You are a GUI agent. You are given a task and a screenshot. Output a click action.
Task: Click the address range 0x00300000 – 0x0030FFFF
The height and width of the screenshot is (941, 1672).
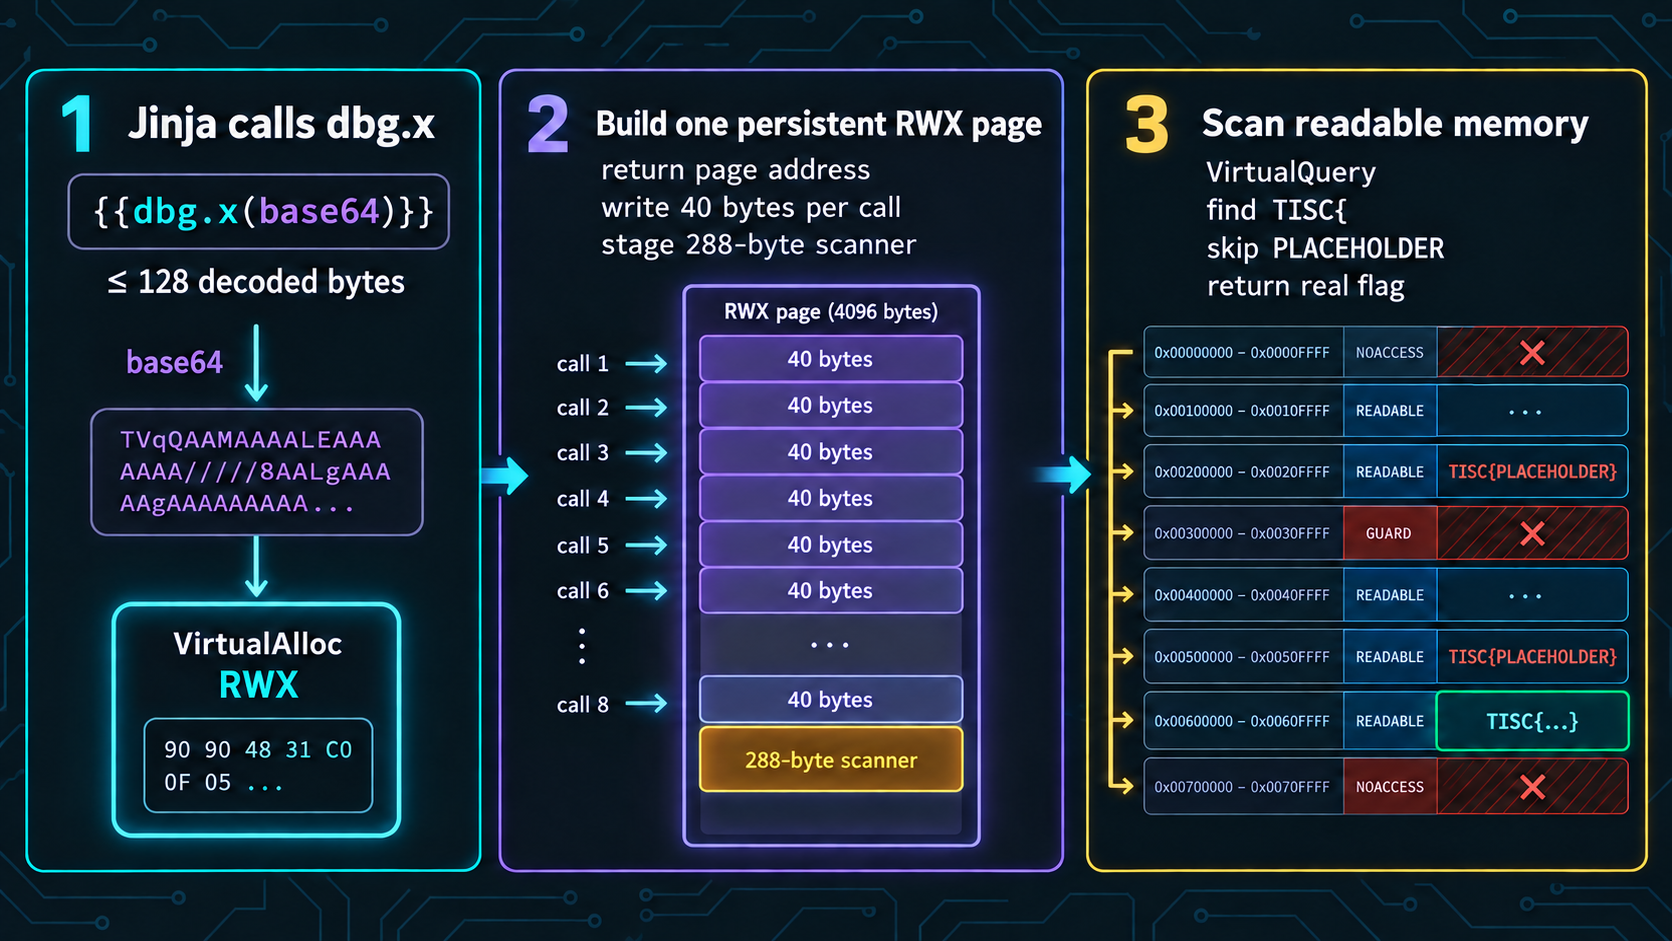point(1242,534)
